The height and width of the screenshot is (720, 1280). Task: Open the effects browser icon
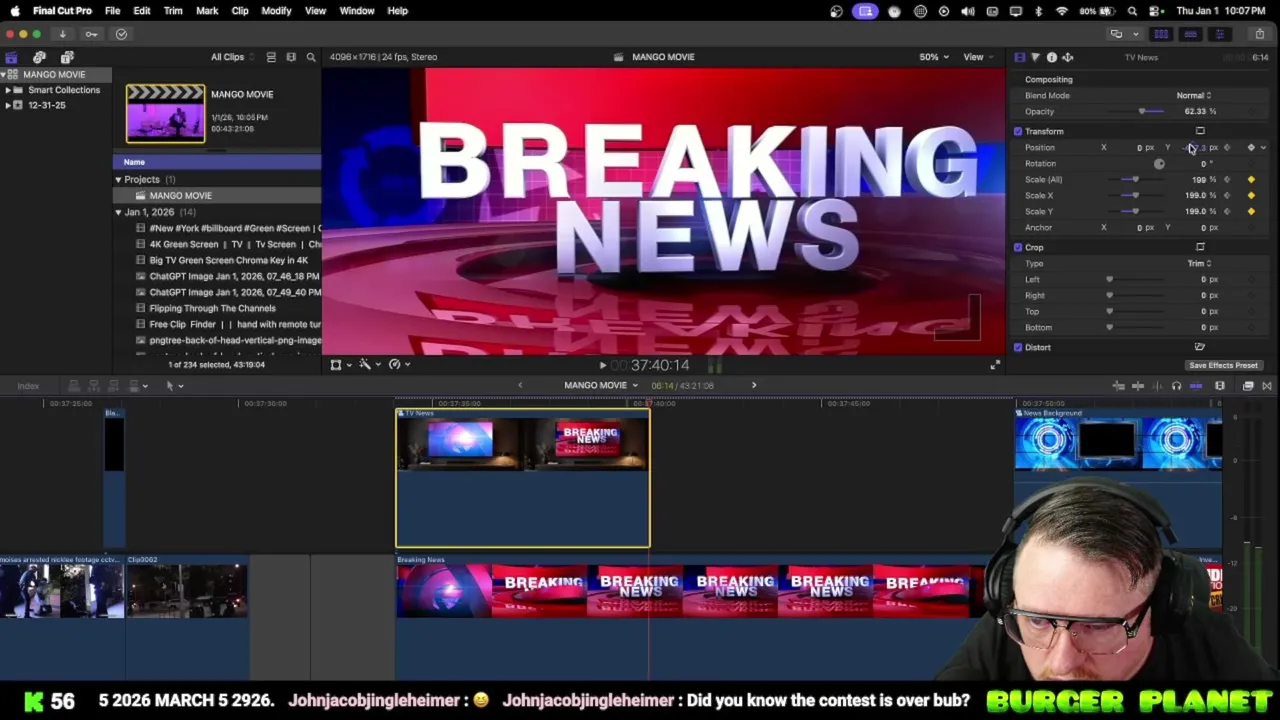pos(1248,386)
